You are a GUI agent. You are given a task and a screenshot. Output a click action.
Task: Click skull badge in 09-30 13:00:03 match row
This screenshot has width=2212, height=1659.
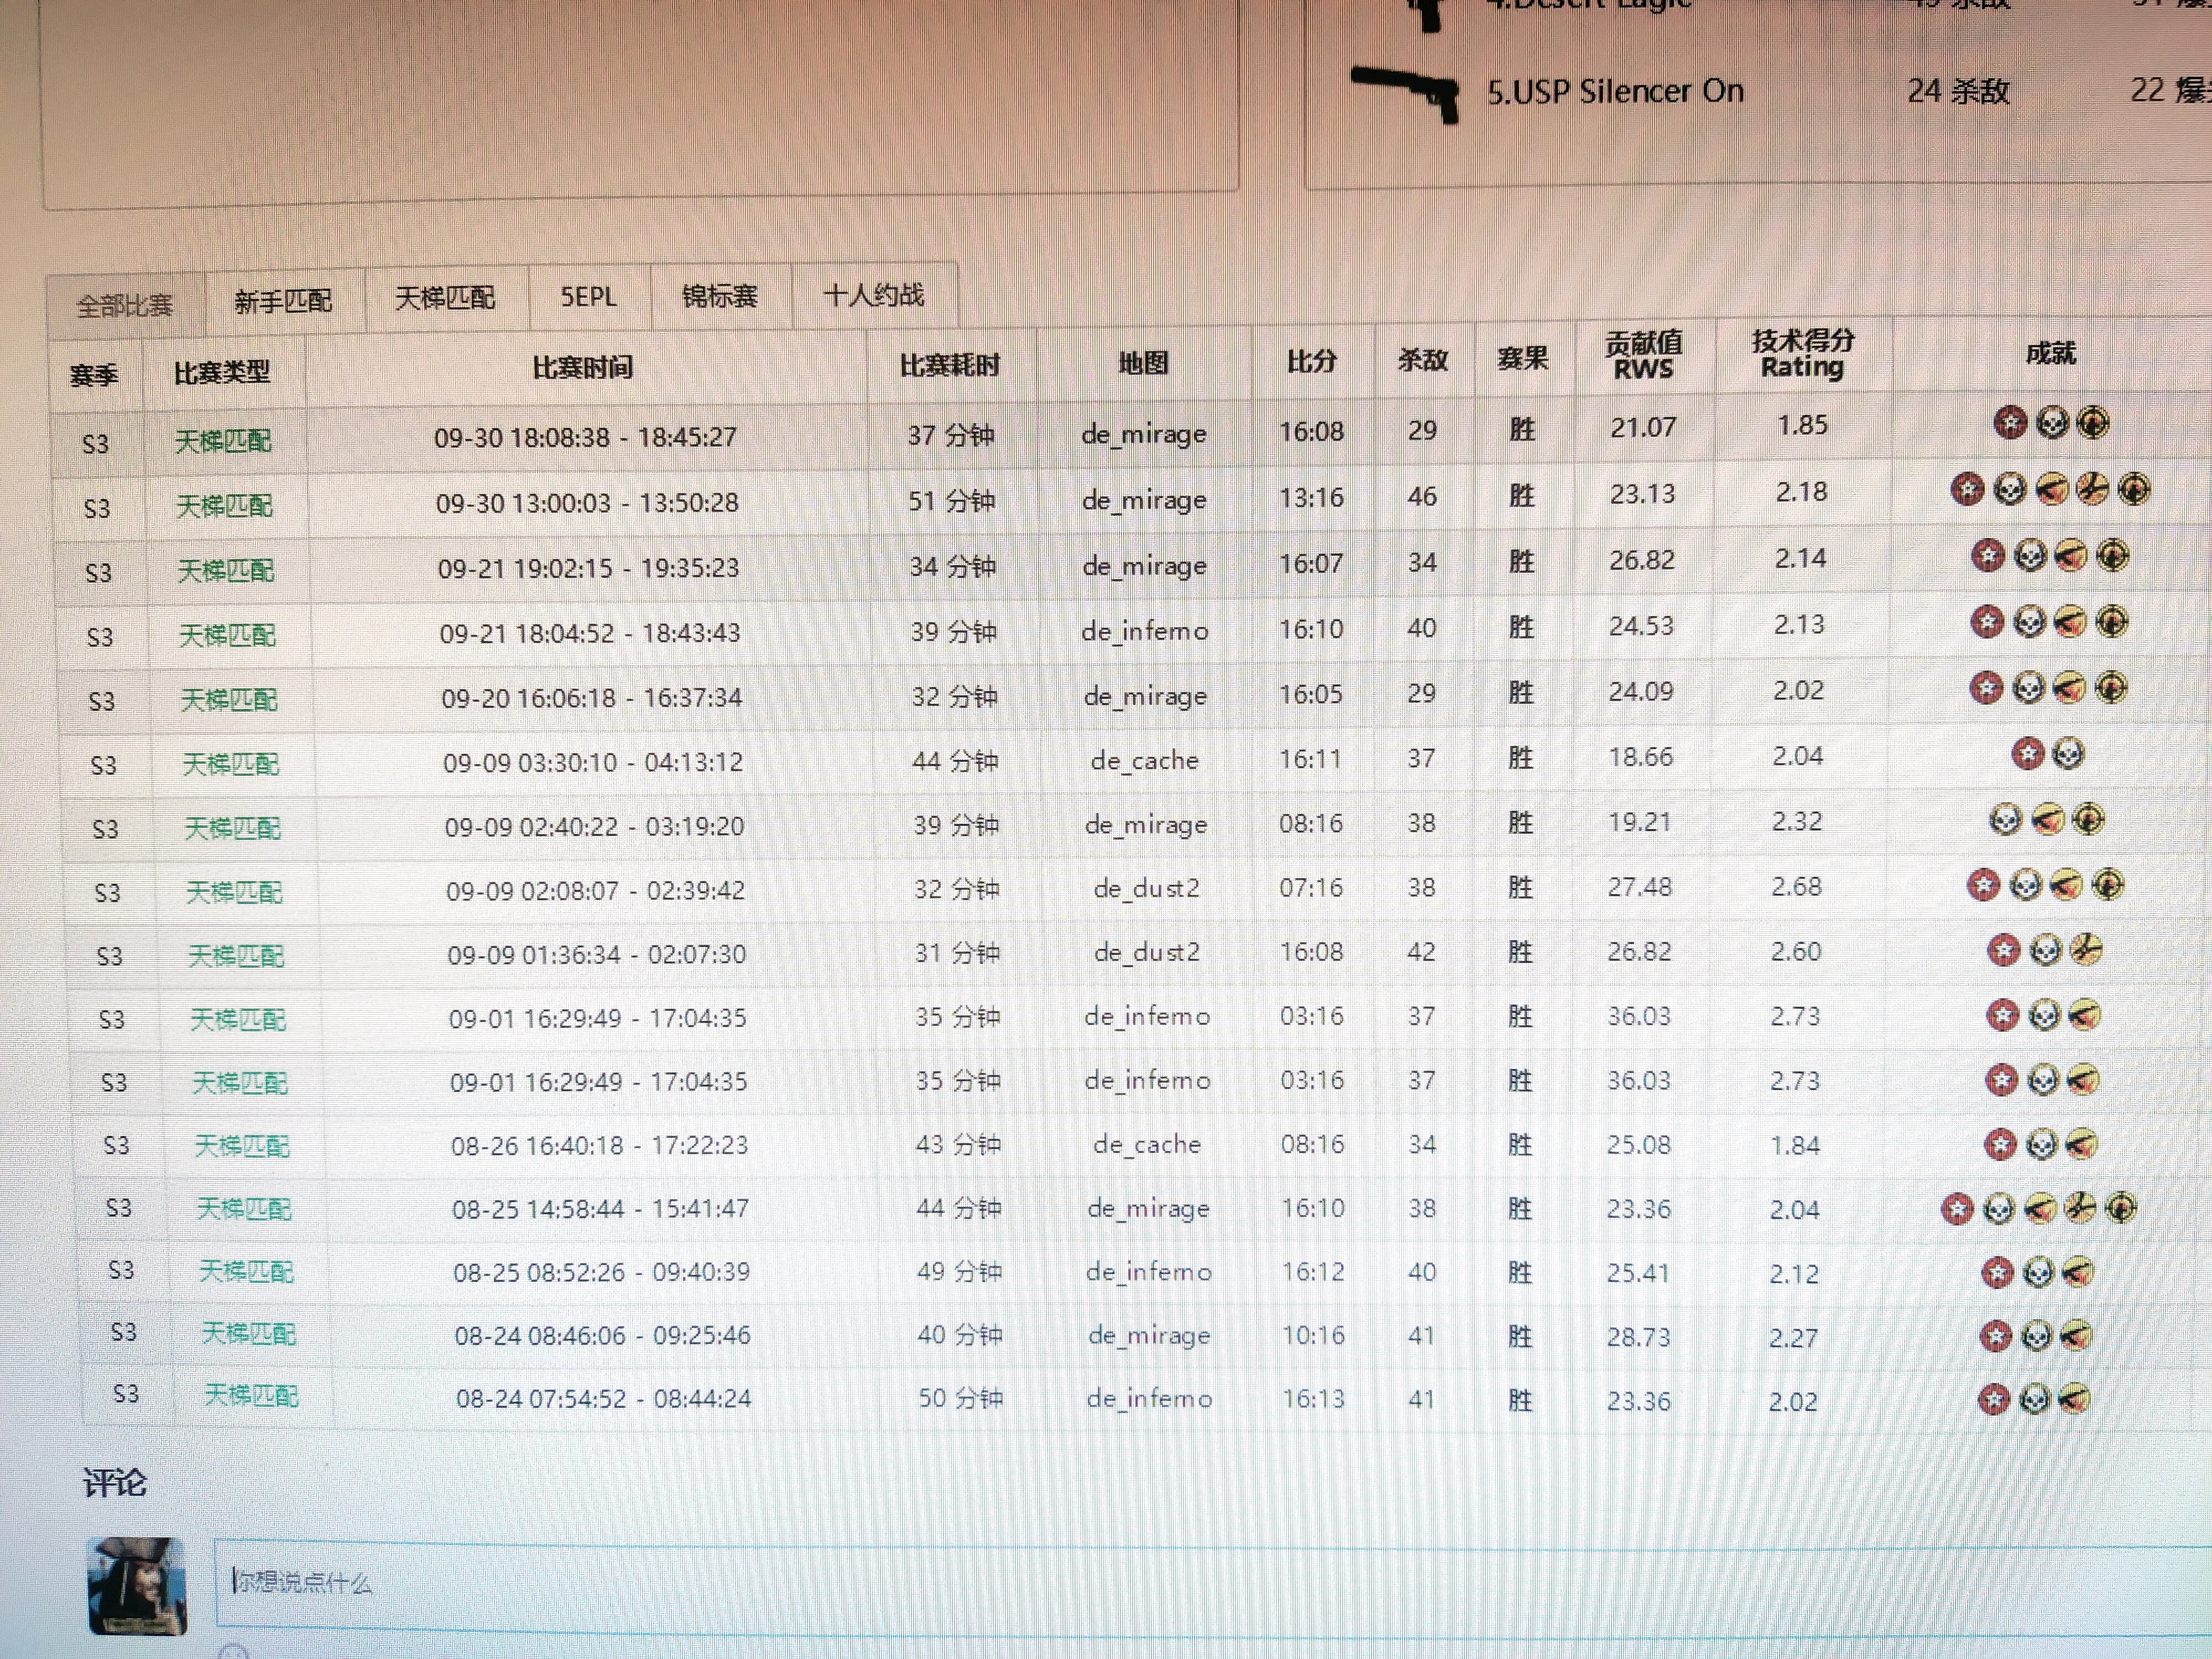pyautogui.click(x=2010, y=489)
